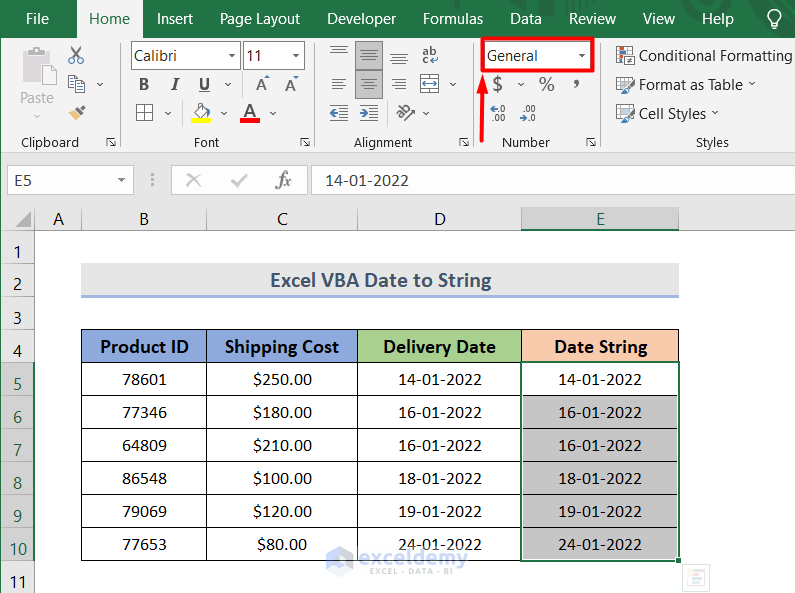This screenshot has height=593, width=795.
Task: Click Increase Decimal icon
Action: coord(497,113)
